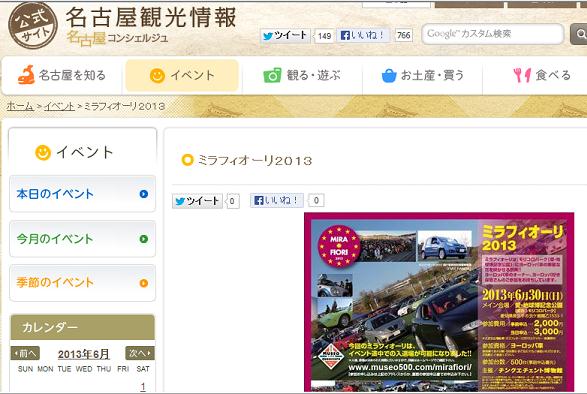Click the header ツイート button
The width and height of the screenshot is (587, 394).
coord(285,36)
